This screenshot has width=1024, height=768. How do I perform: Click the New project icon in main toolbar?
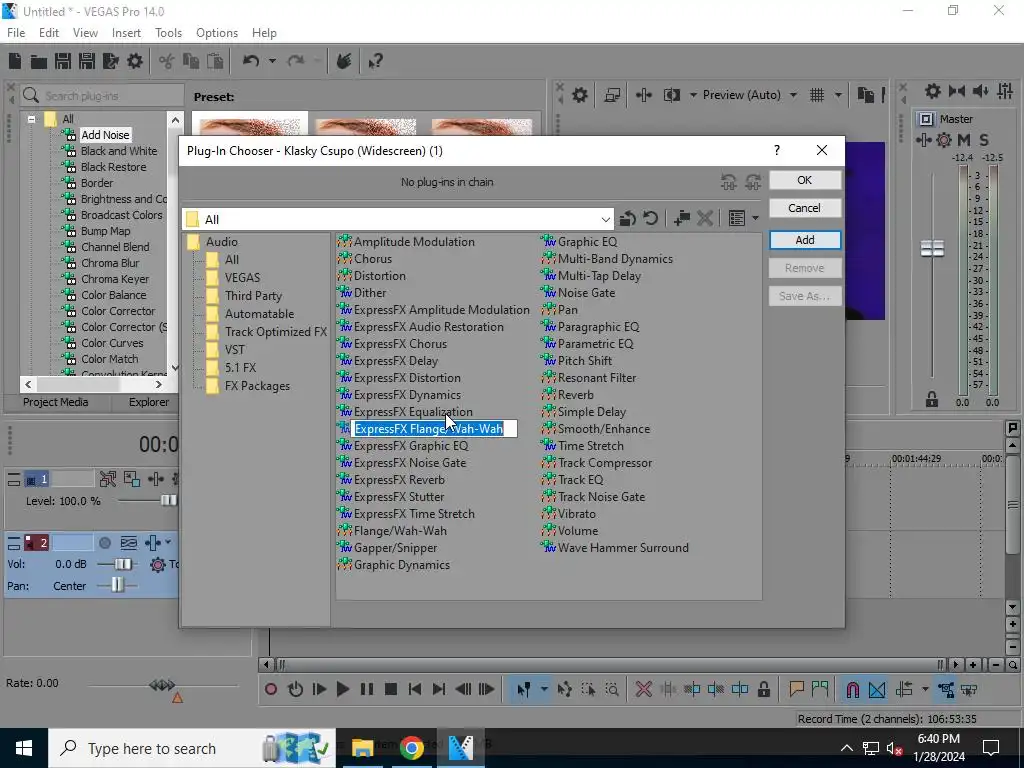[x=14, y=61]
